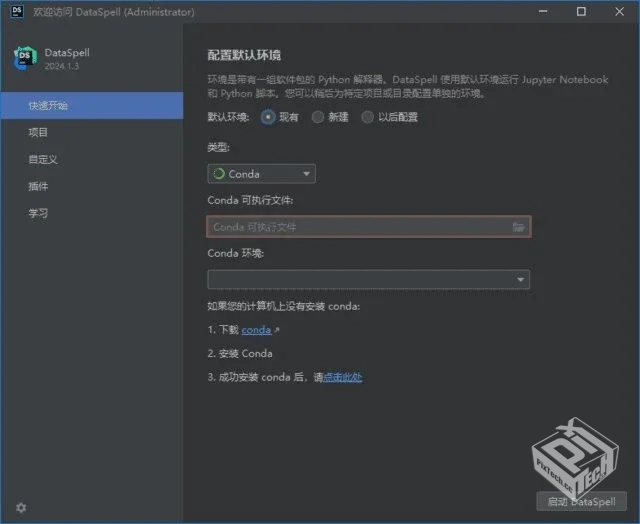Maximize the DataSpell welcome window

[x=581, y=11]
